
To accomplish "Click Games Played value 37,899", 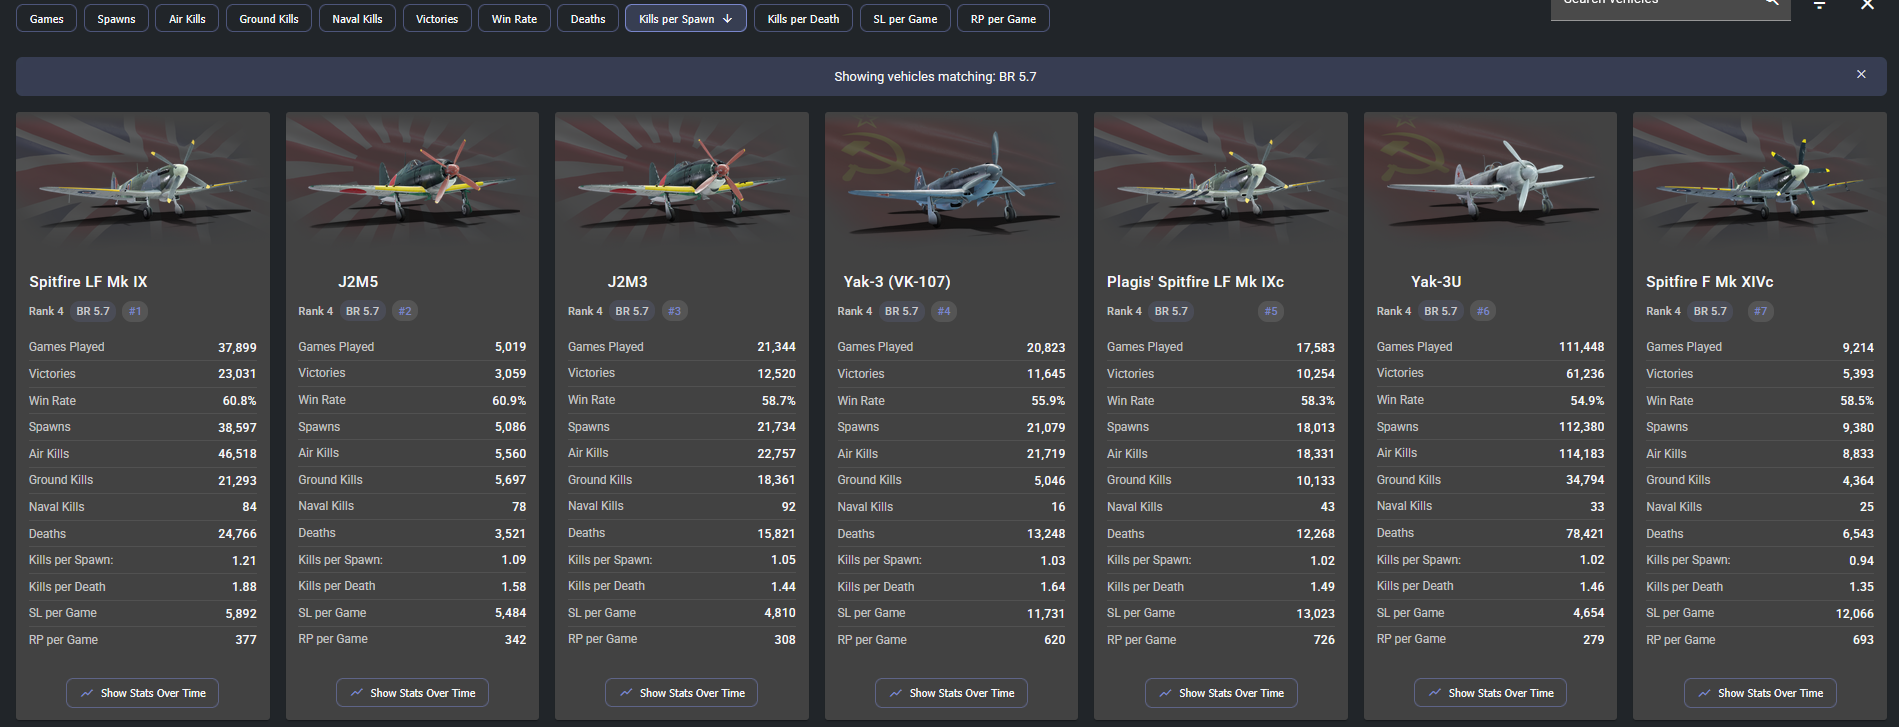I will (237, 348).
